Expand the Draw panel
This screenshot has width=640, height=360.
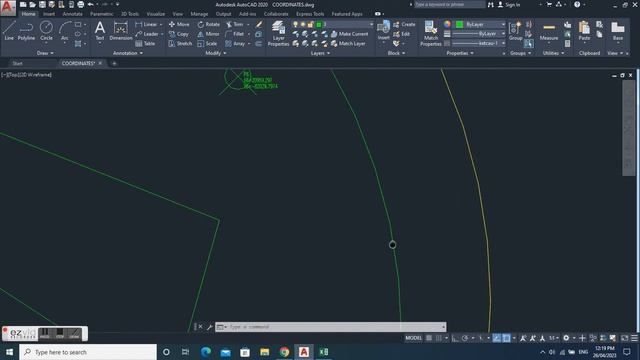point(45,53)
